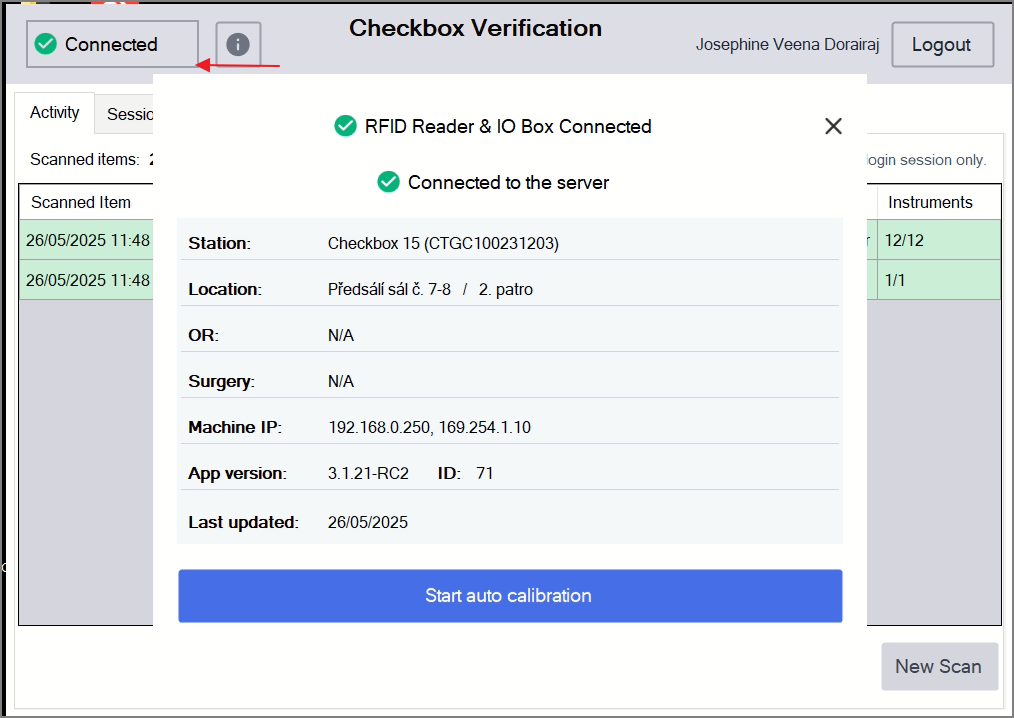Click the user name Josephine Veena Dorairaj
1014x718 pixels.
tap(787, 45)
